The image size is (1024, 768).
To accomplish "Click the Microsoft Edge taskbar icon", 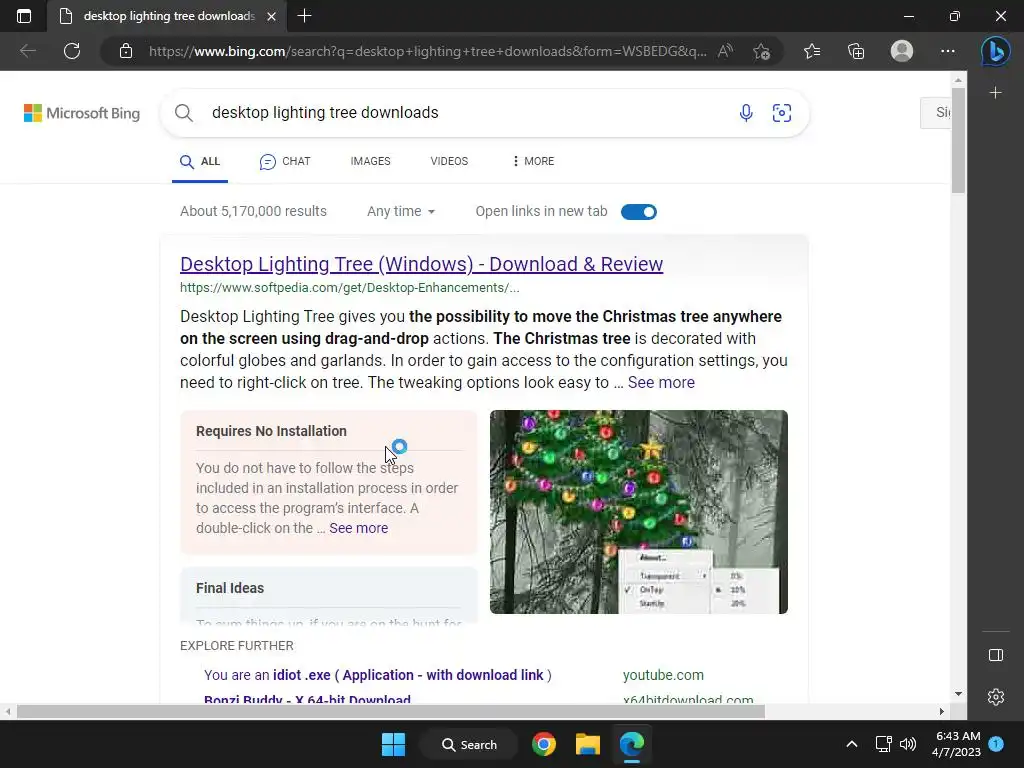I will coord(632,744).
